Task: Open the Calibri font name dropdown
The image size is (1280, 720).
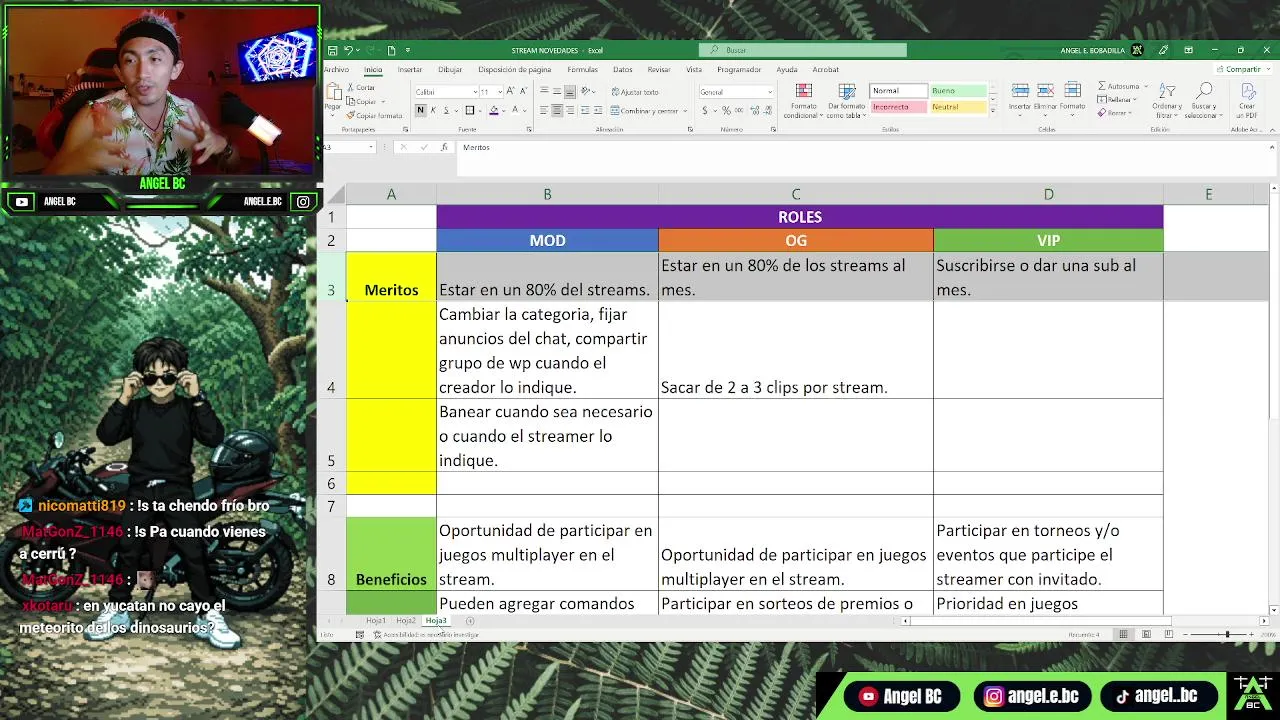Action: point(475,92)
